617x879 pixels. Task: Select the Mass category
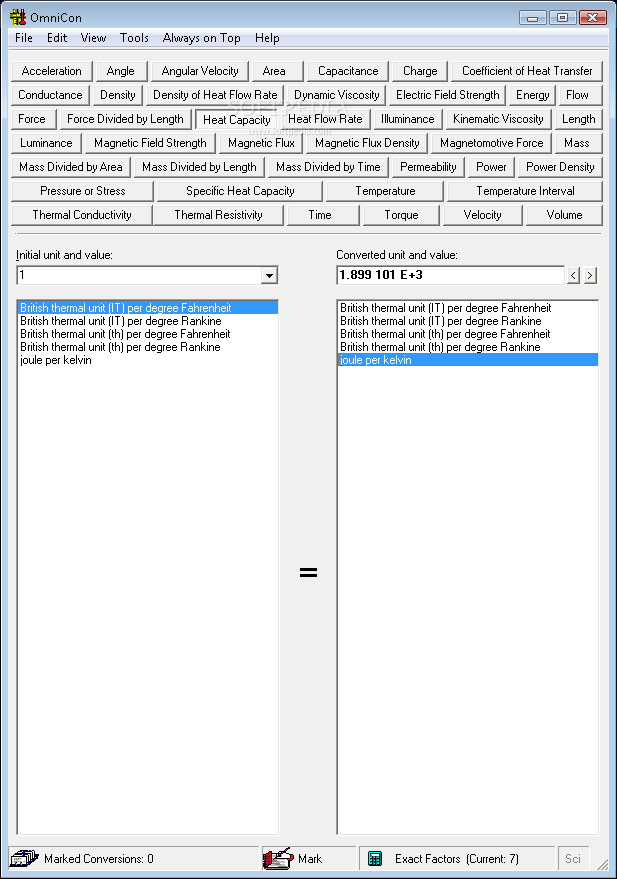point(577,144)
